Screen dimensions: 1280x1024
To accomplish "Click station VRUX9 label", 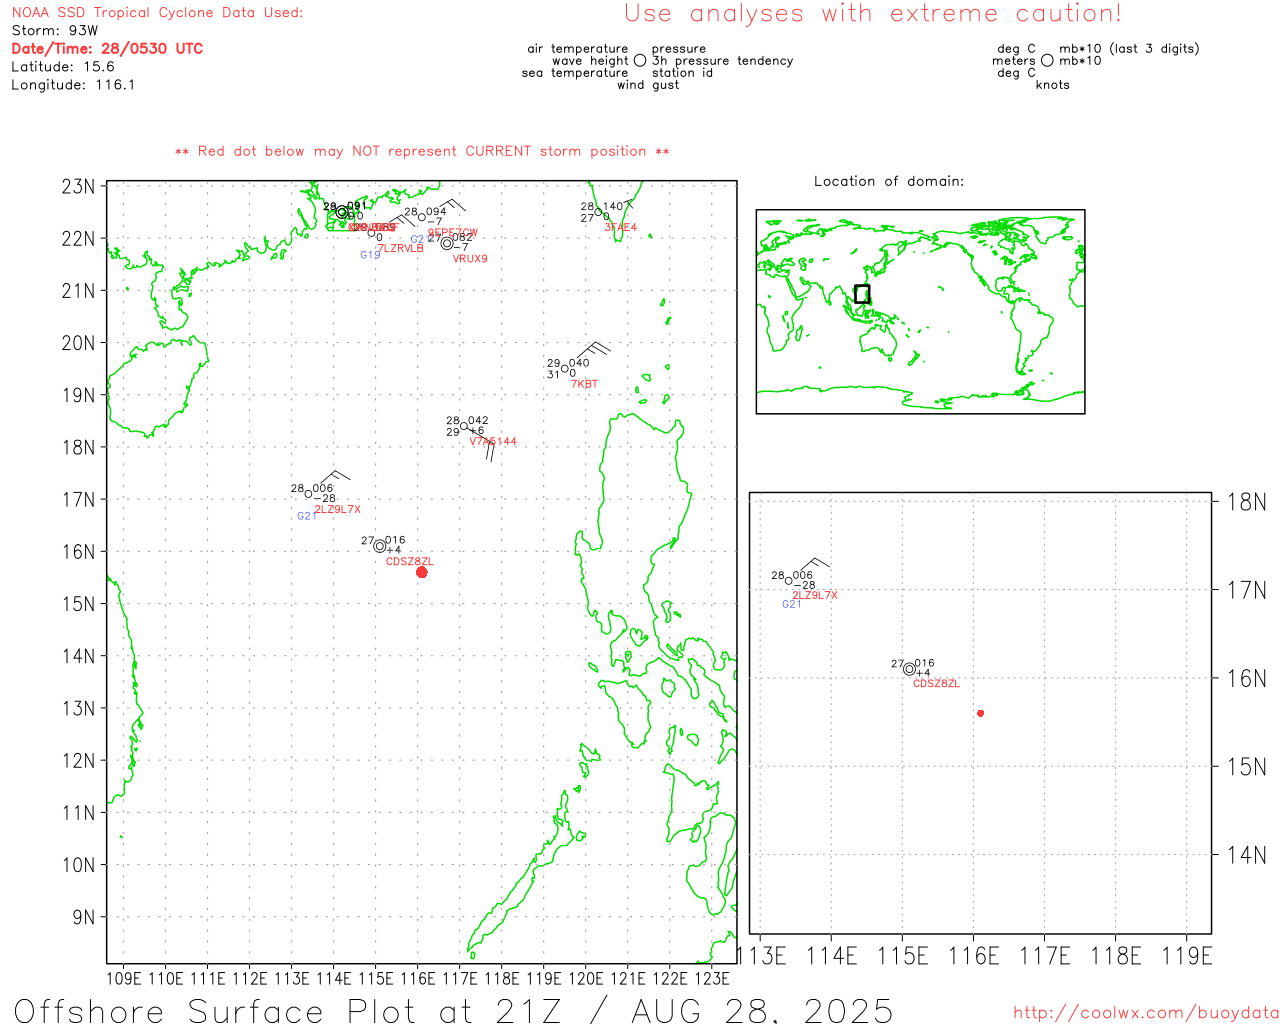I will pos(470,259).
